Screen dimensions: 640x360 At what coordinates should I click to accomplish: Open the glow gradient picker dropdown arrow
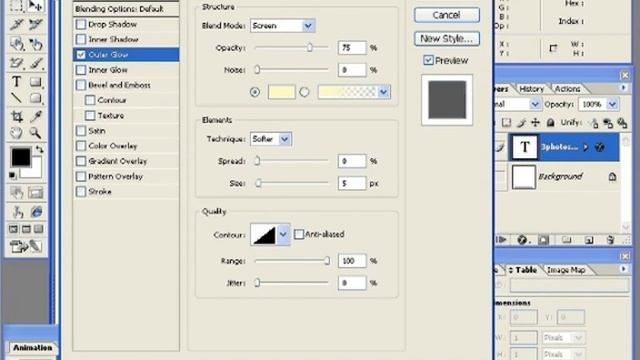click(x=383, y=92)
